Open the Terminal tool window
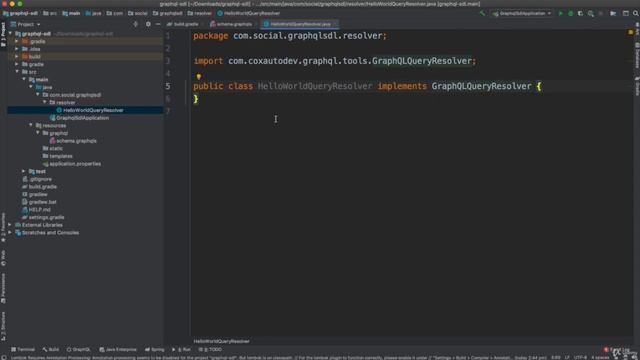This screenshot has width=640, height=360. [23, 349]
